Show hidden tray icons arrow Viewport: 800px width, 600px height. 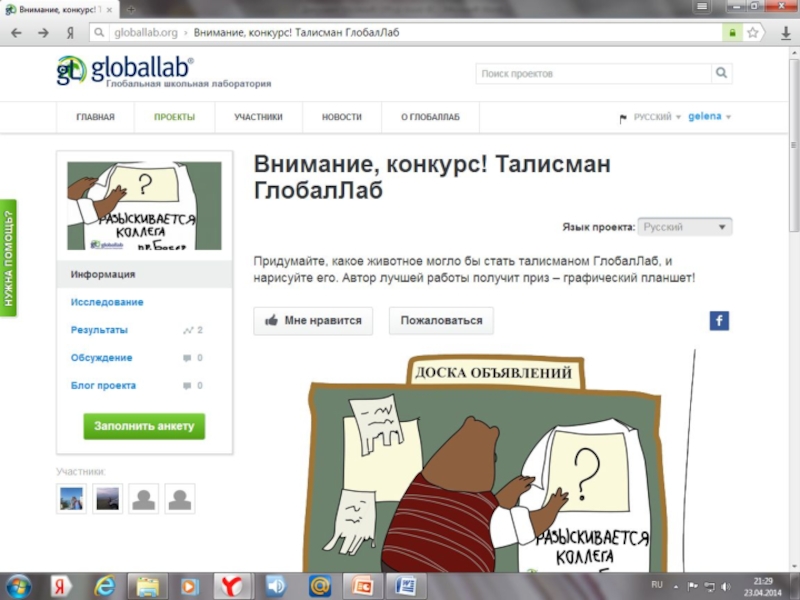click(677, 587)
